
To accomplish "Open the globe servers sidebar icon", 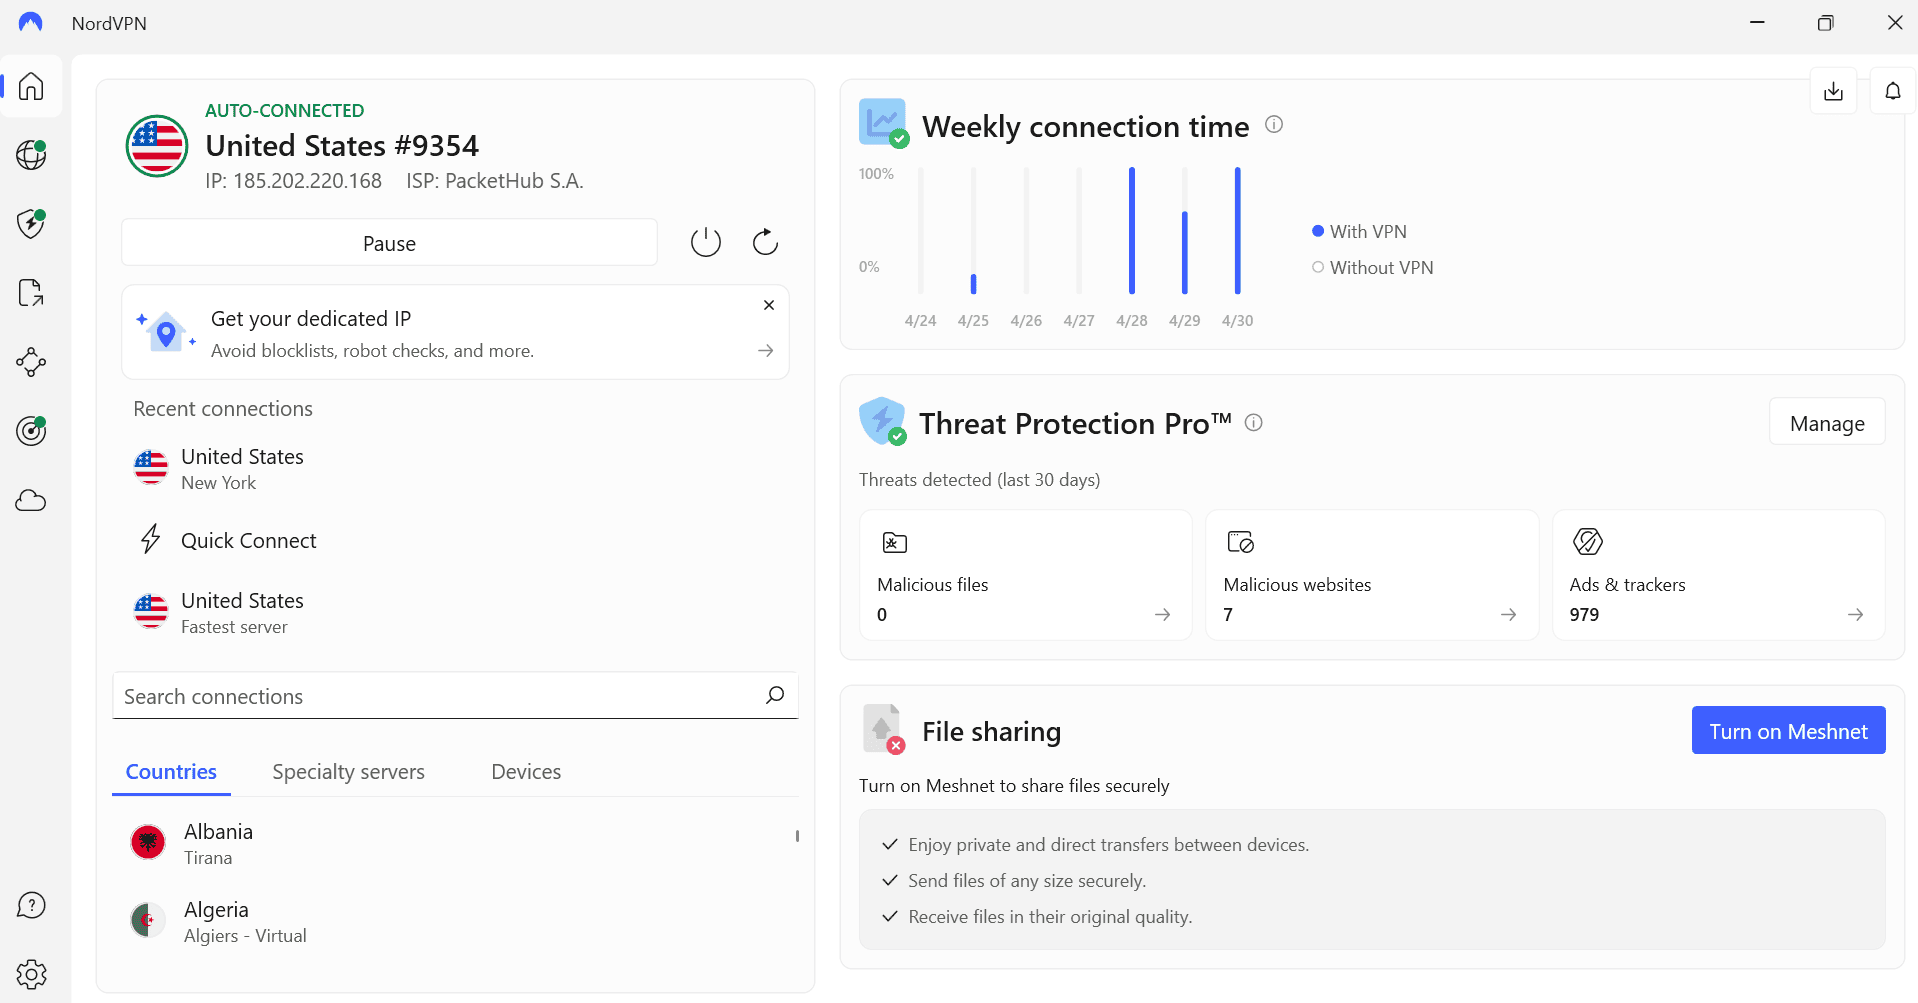I will click(31, 155).
